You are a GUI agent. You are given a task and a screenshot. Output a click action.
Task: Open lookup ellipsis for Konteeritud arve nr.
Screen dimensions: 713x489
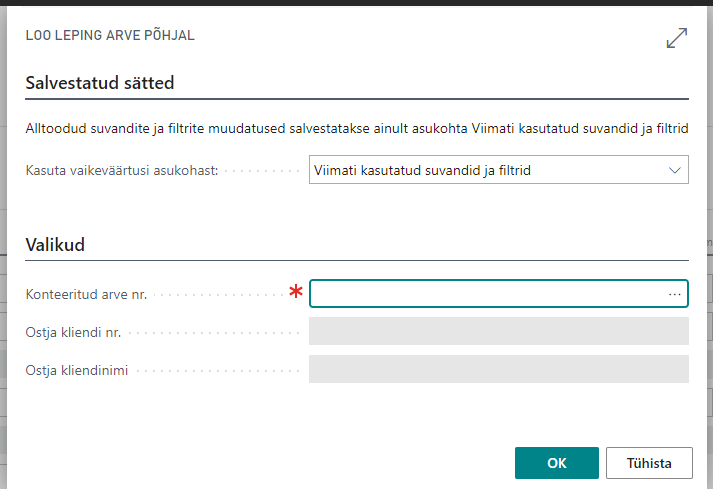pos(675,294)
